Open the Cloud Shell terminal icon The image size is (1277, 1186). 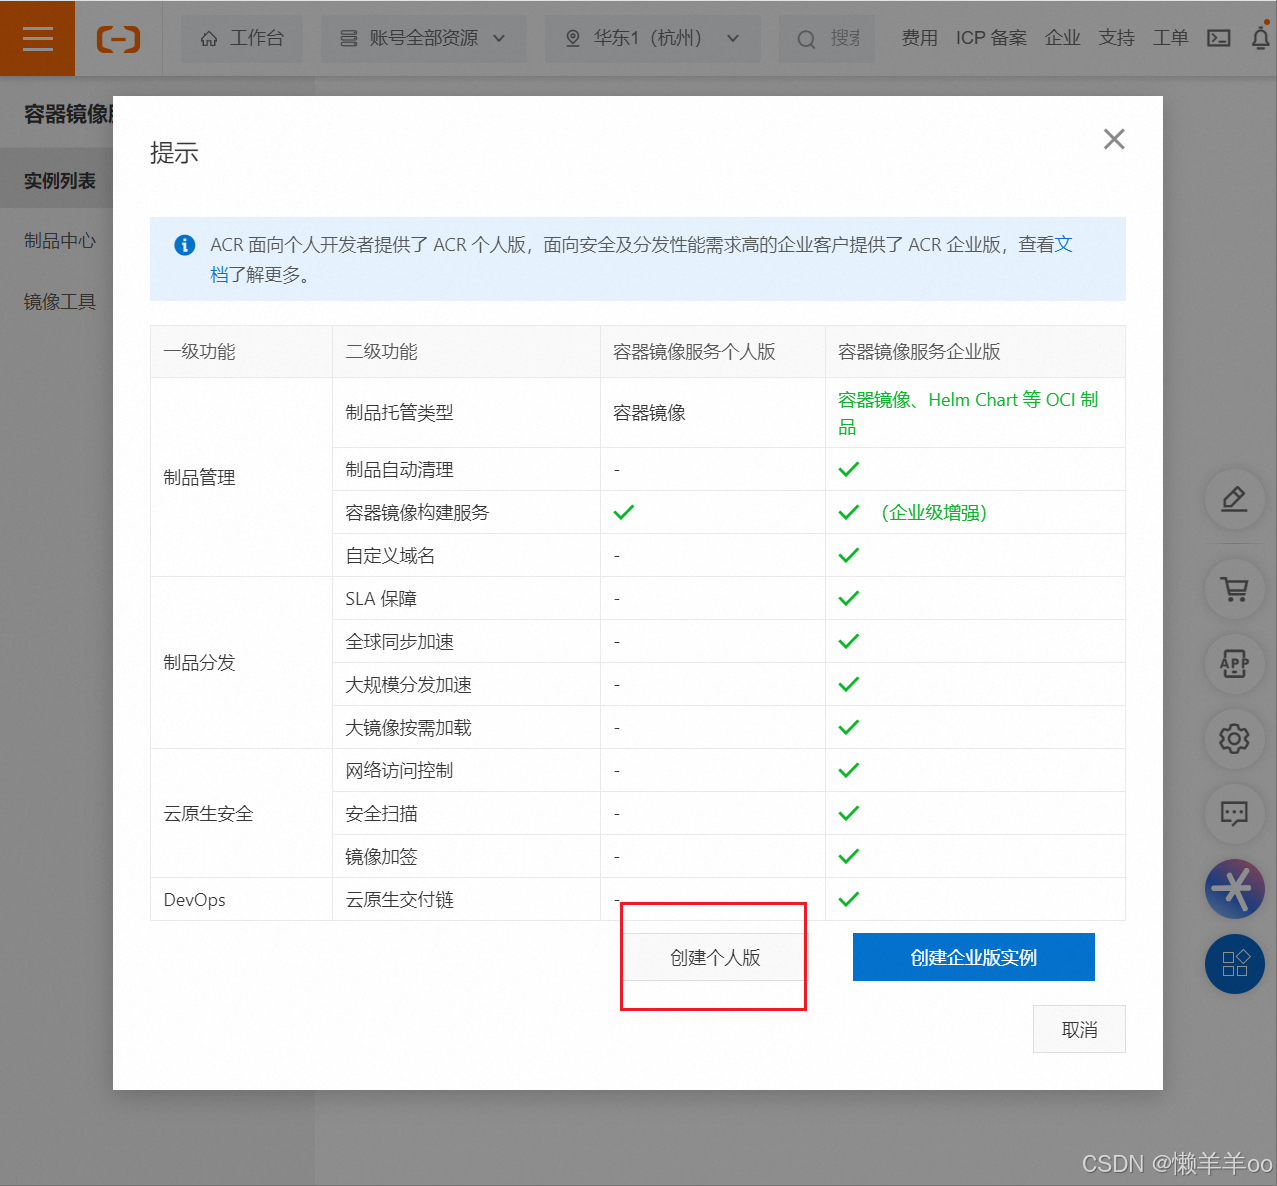click(x=1218, y=38)
